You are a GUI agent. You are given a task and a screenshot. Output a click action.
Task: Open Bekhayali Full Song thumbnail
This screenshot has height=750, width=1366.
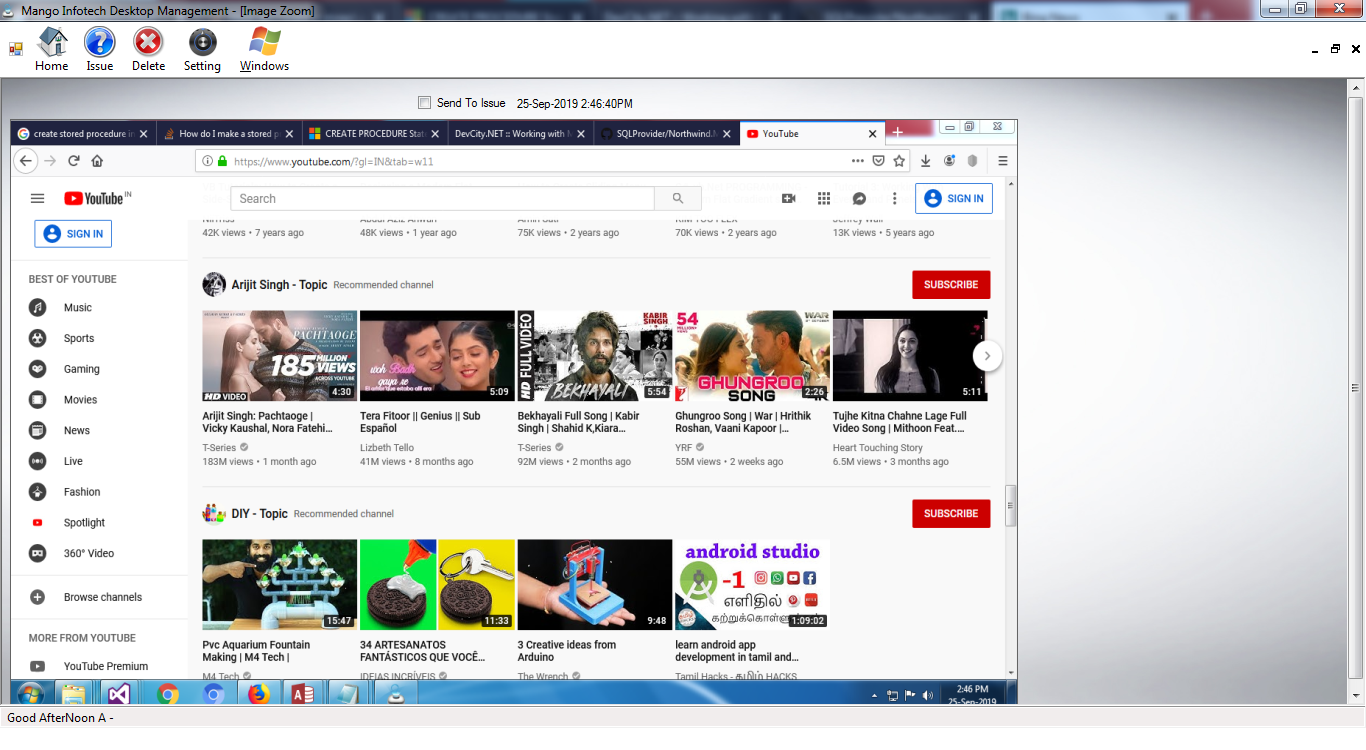(595, 355)
